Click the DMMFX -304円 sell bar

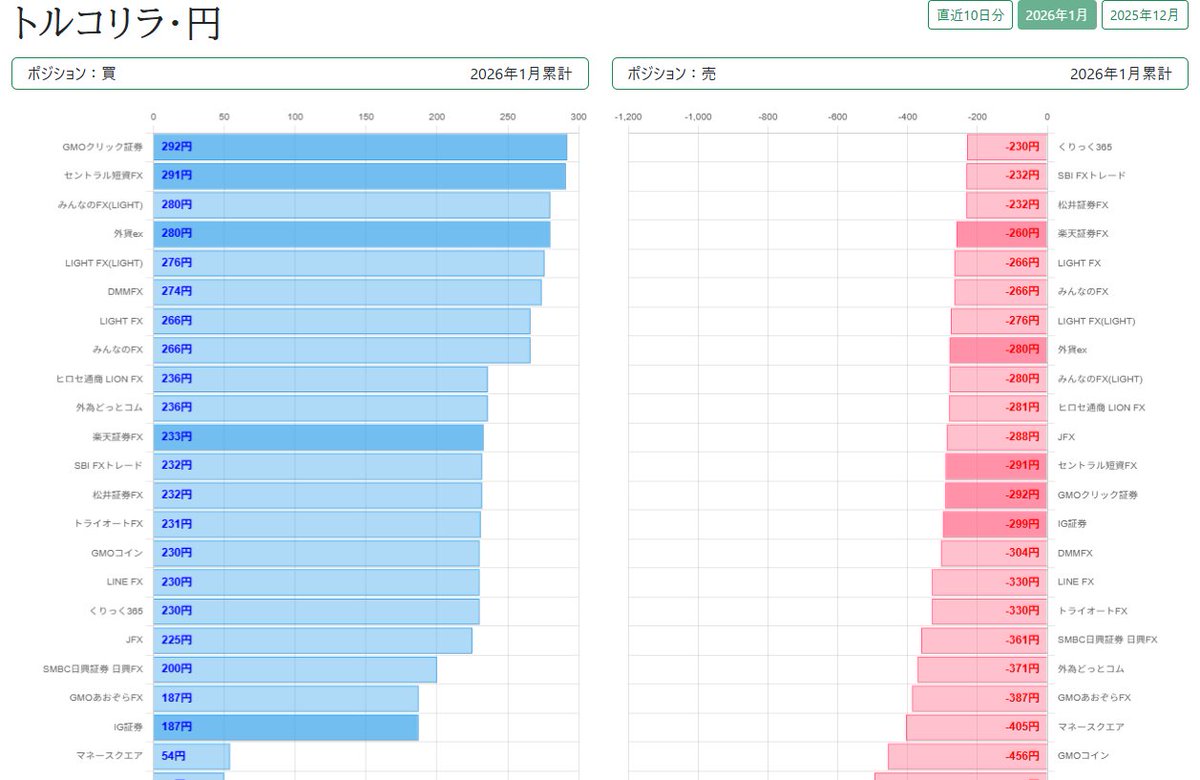click(x=994, y=553)
